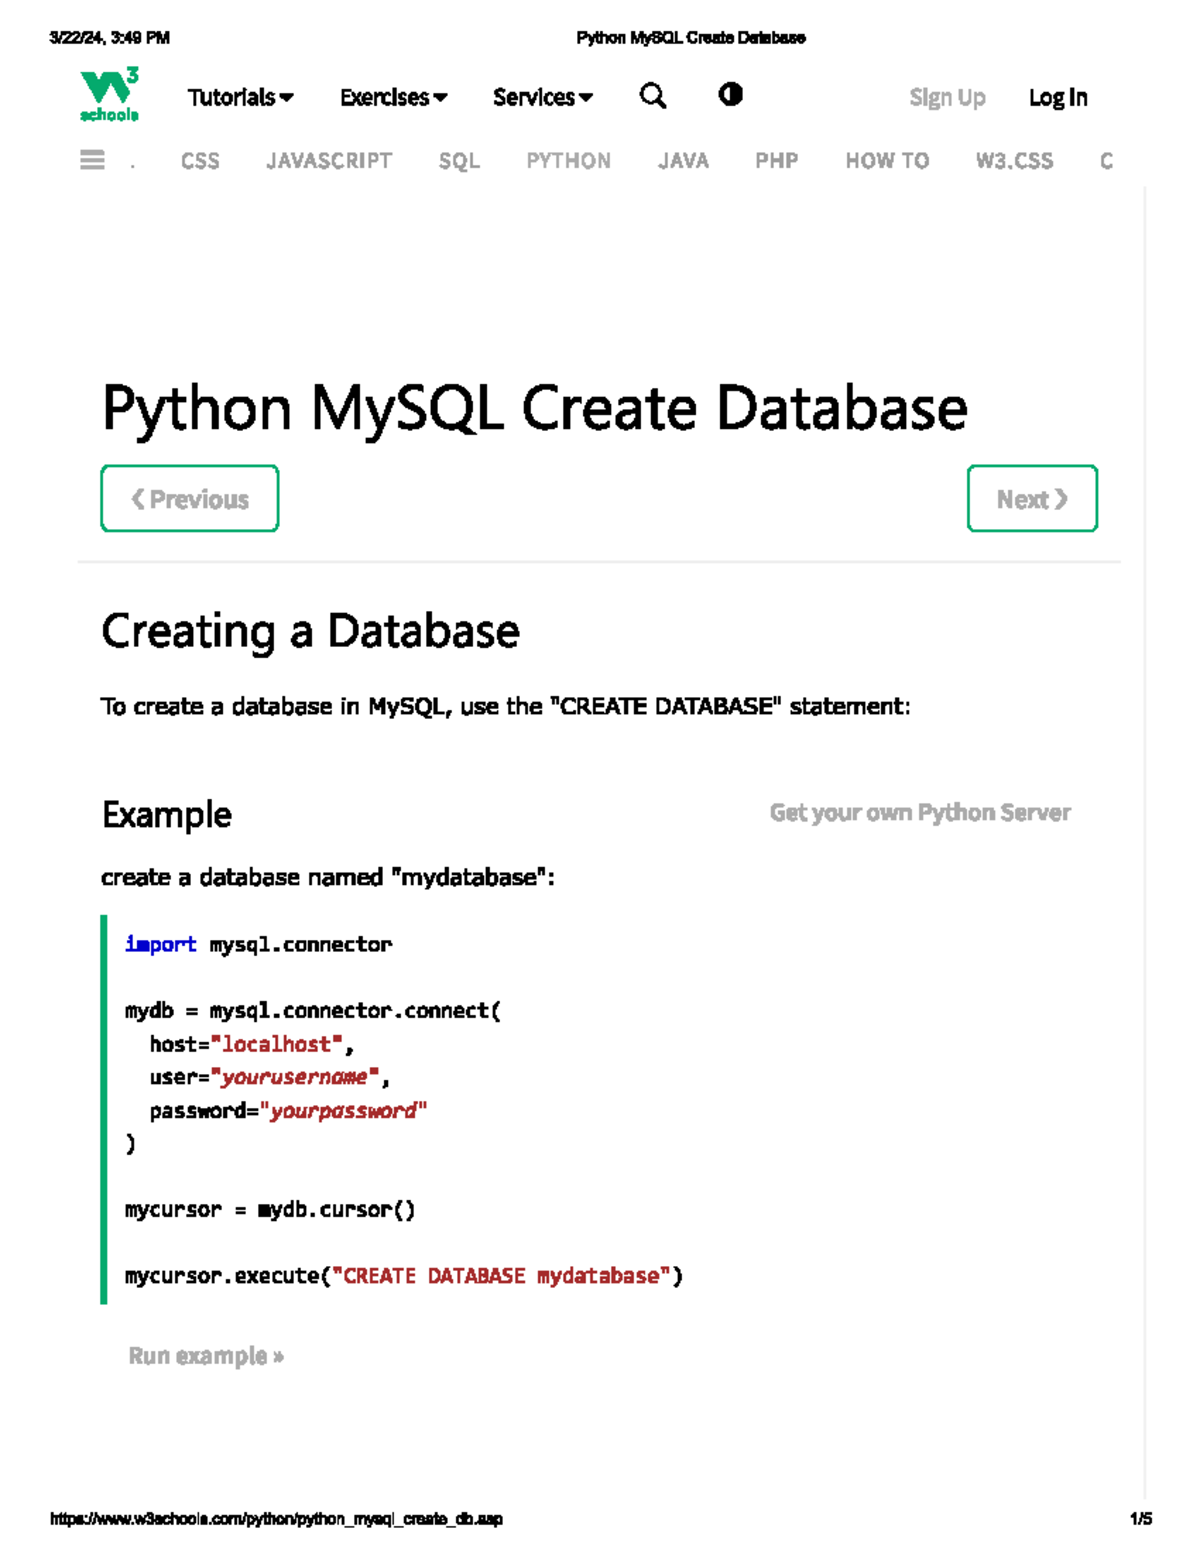The image size is (1200, 1553).
Task: Open the HOW TO topic tab
Action: point(887,161)
